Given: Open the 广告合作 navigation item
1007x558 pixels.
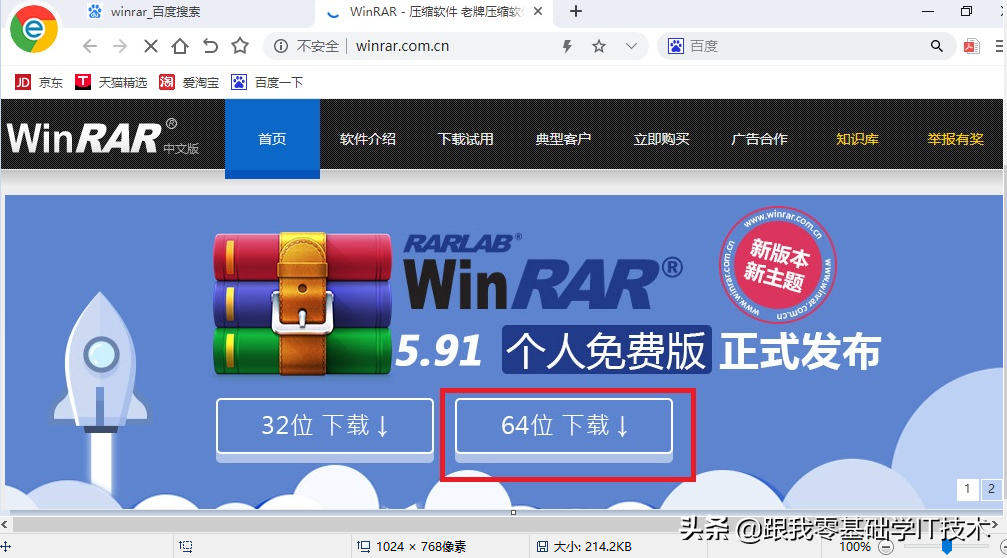Looking at the screenshot, I should 759,139.
